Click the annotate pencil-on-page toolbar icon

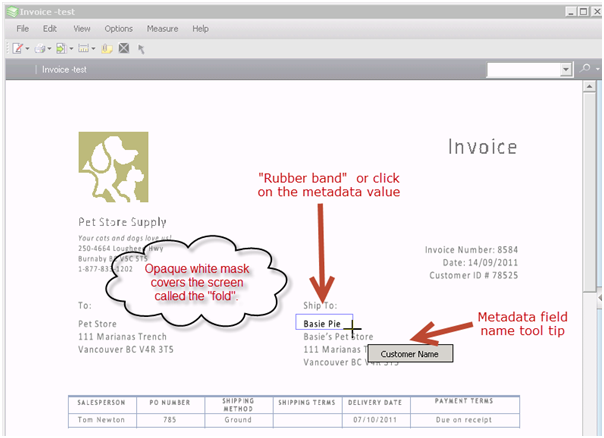18,49
